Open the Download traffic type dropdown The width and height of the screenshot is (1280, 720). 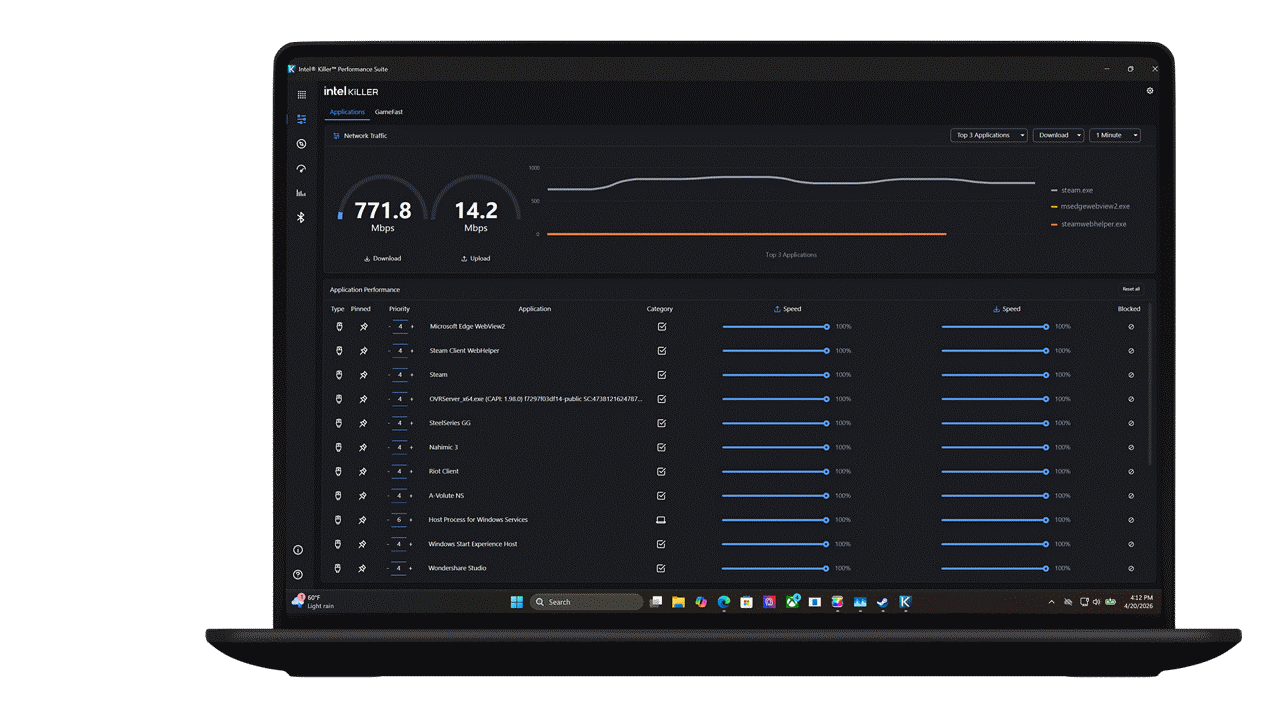[1059, 135]
